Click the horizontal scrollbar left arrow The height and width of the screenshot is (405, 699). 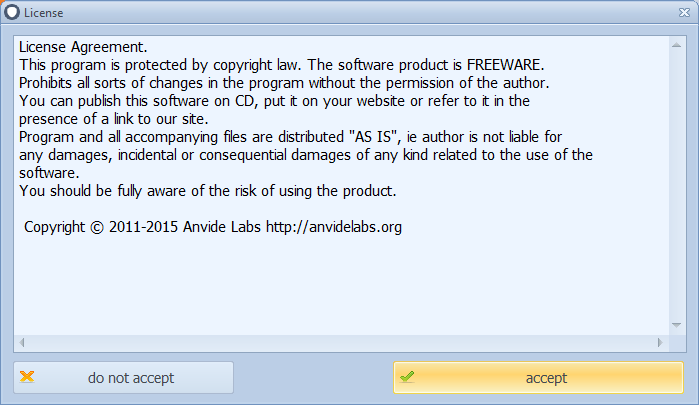[x=23, y=342]
